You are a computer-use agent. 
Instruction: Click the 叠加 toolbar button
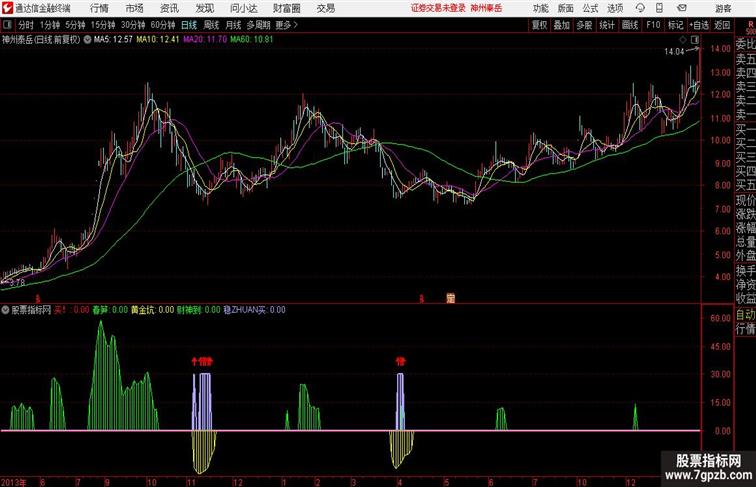click(x=562, y=25)
